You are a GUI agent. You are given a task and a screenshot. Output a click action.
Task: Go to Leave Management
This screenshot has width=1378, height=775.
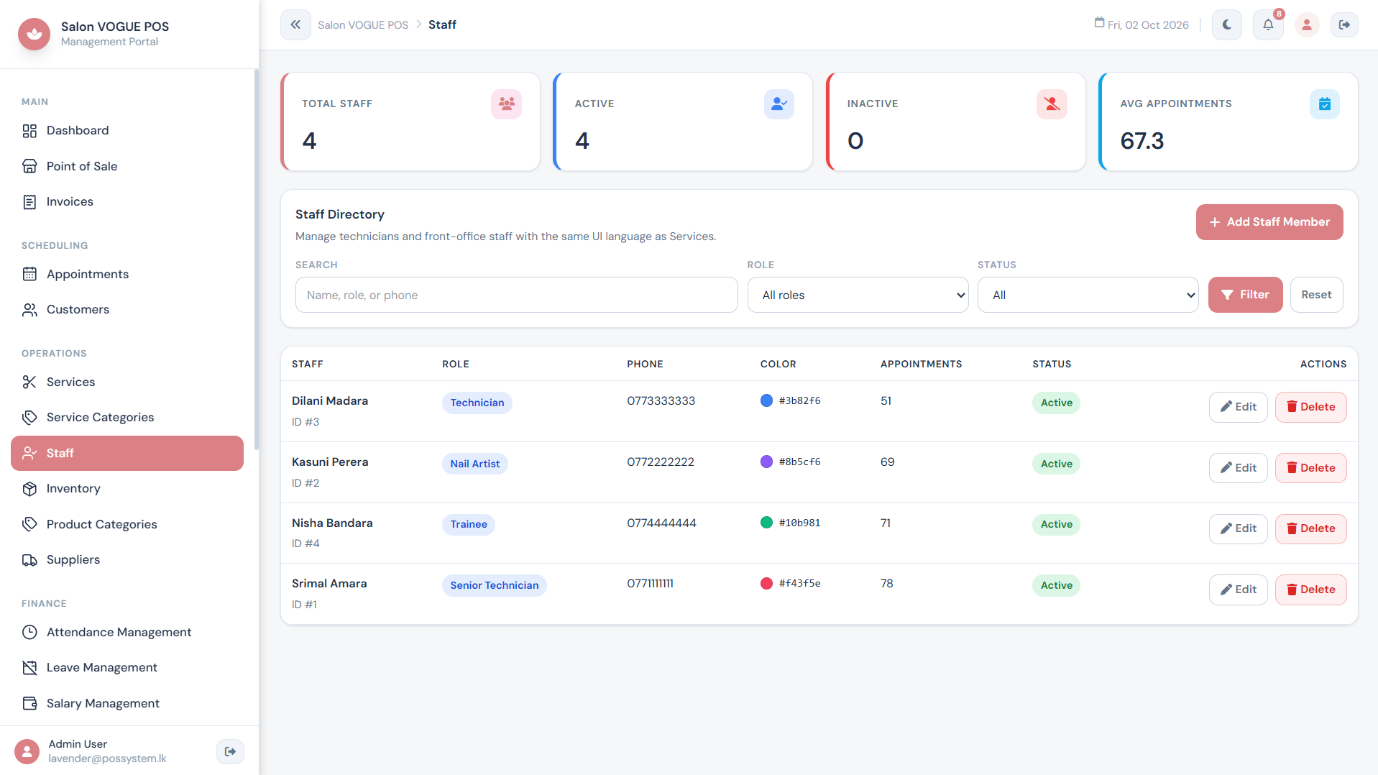point(127,668)
